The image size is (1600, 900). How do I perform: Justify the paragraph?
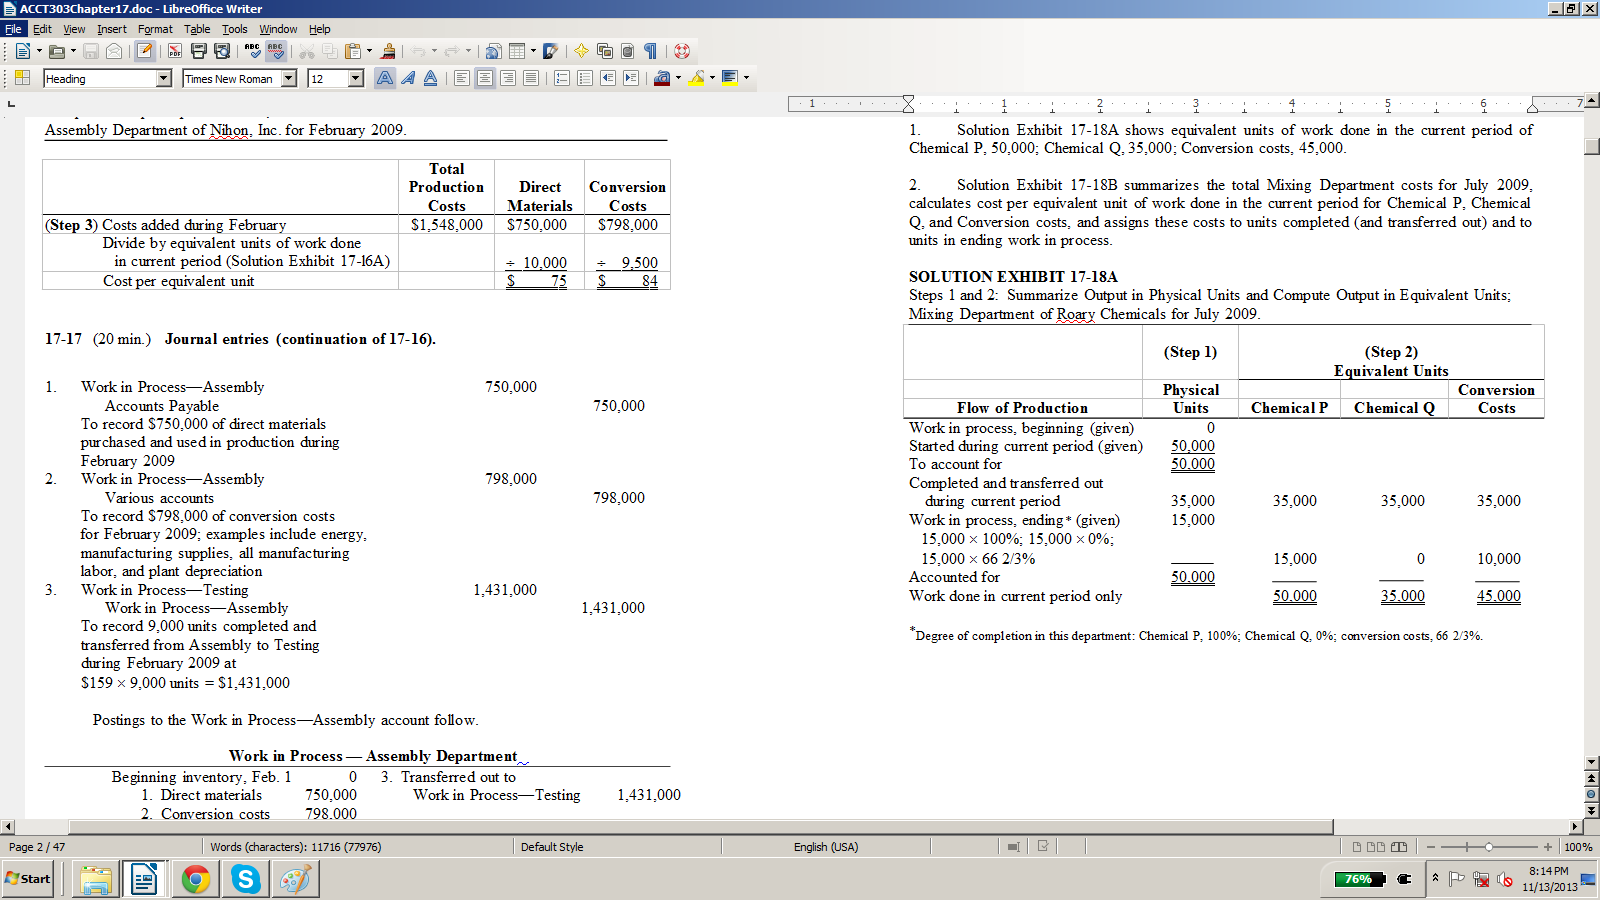(531, 78)
